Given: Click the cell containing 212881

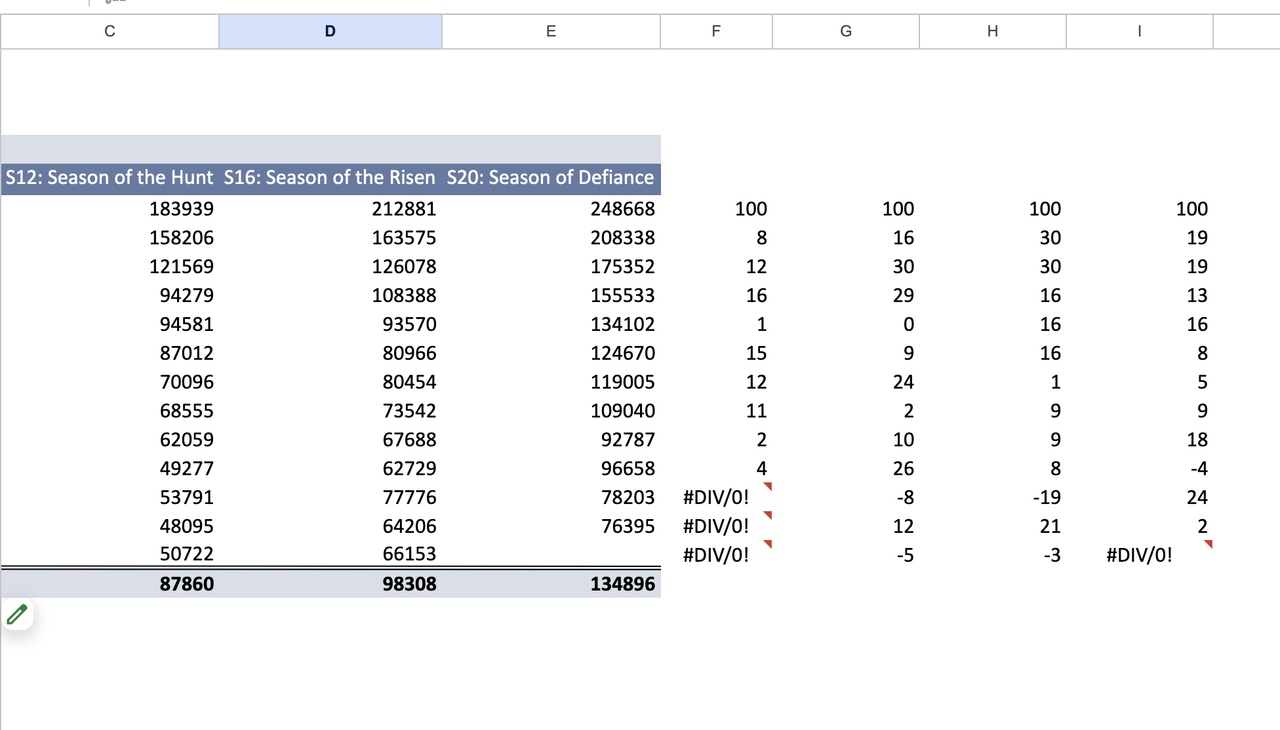Looking at the screenshot, I should pos(330,208).
